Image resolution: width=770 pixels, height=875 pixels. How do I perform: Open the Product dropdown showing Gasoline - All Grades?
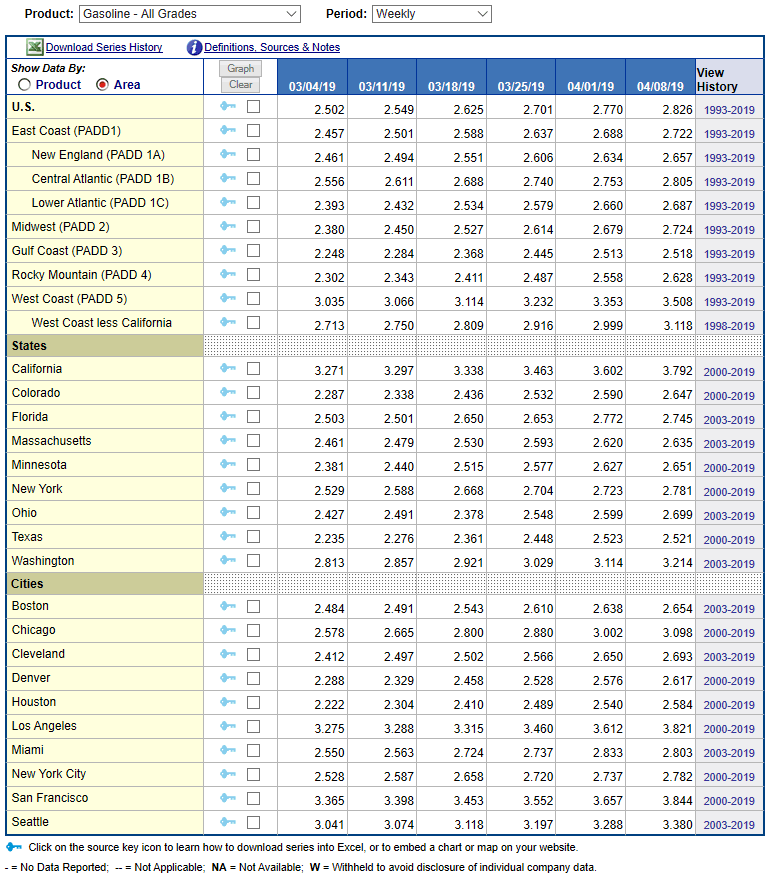[190, 14]
